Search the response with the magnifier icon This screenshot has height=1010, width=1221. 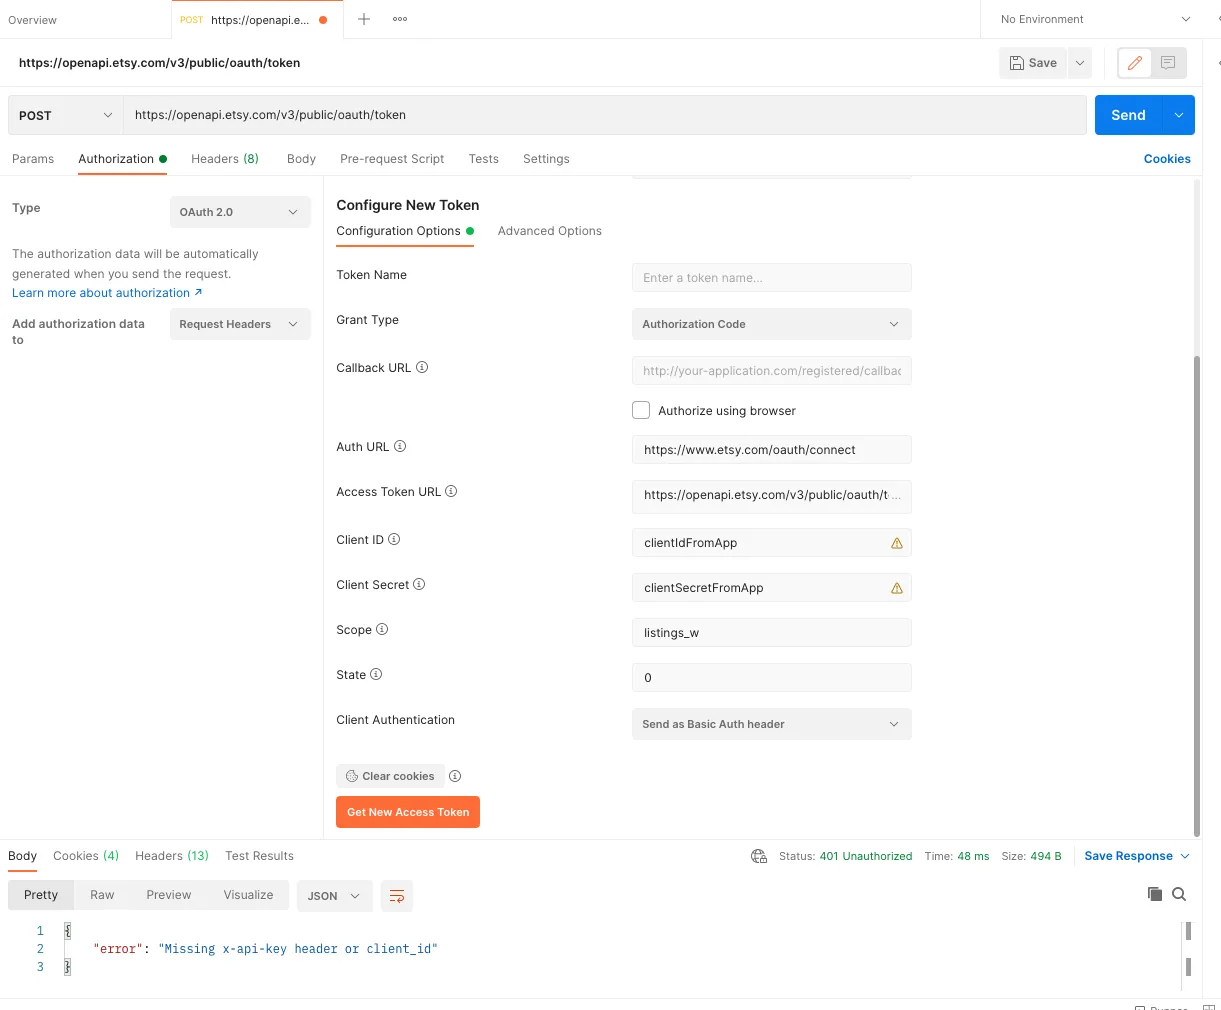point(1179,894)
